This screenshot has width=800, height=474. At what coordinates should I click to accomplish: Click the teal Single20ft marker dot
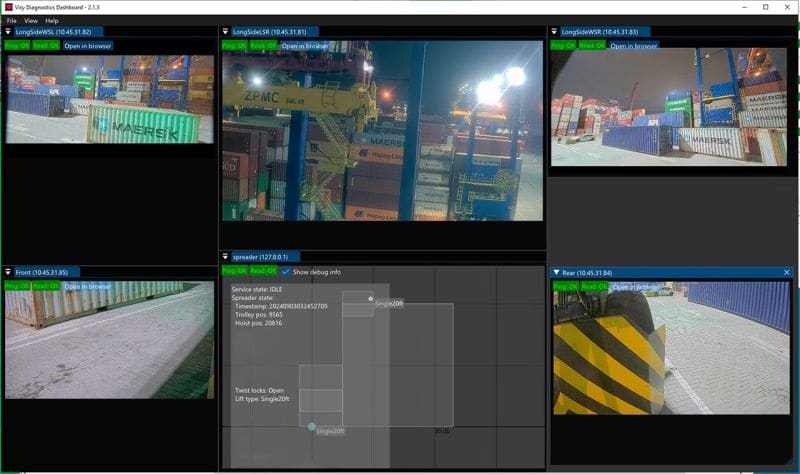point(312,427)
